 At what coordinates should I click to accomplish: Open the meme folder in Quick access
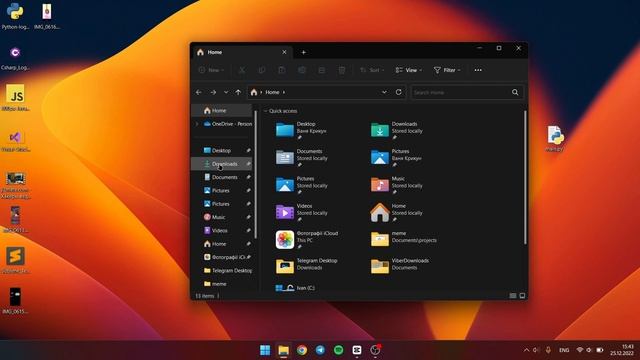coord(404,240)
